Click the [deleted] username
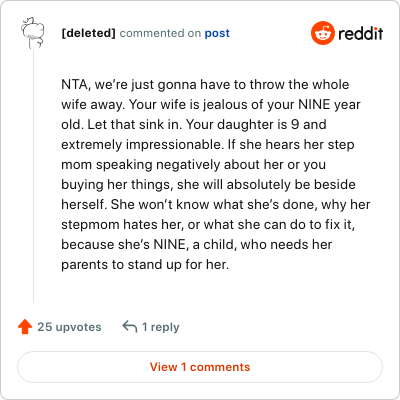This screenshot has height=400, width=400. (x=88, y=33)
